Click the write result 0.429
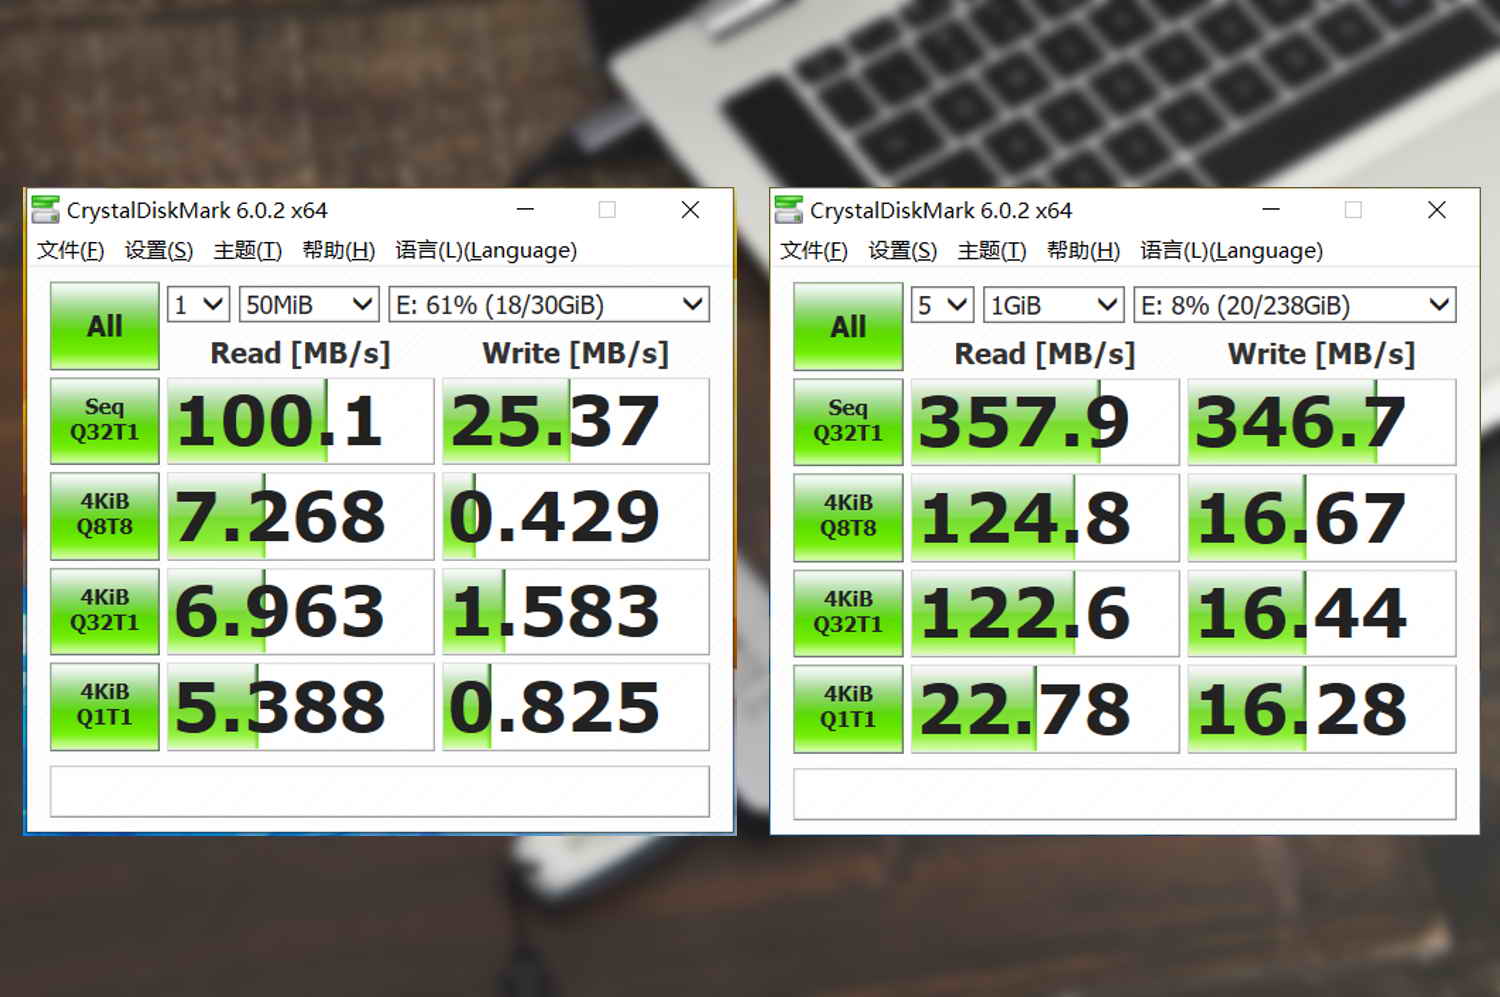1500x997 pixels. click(576, 516)
